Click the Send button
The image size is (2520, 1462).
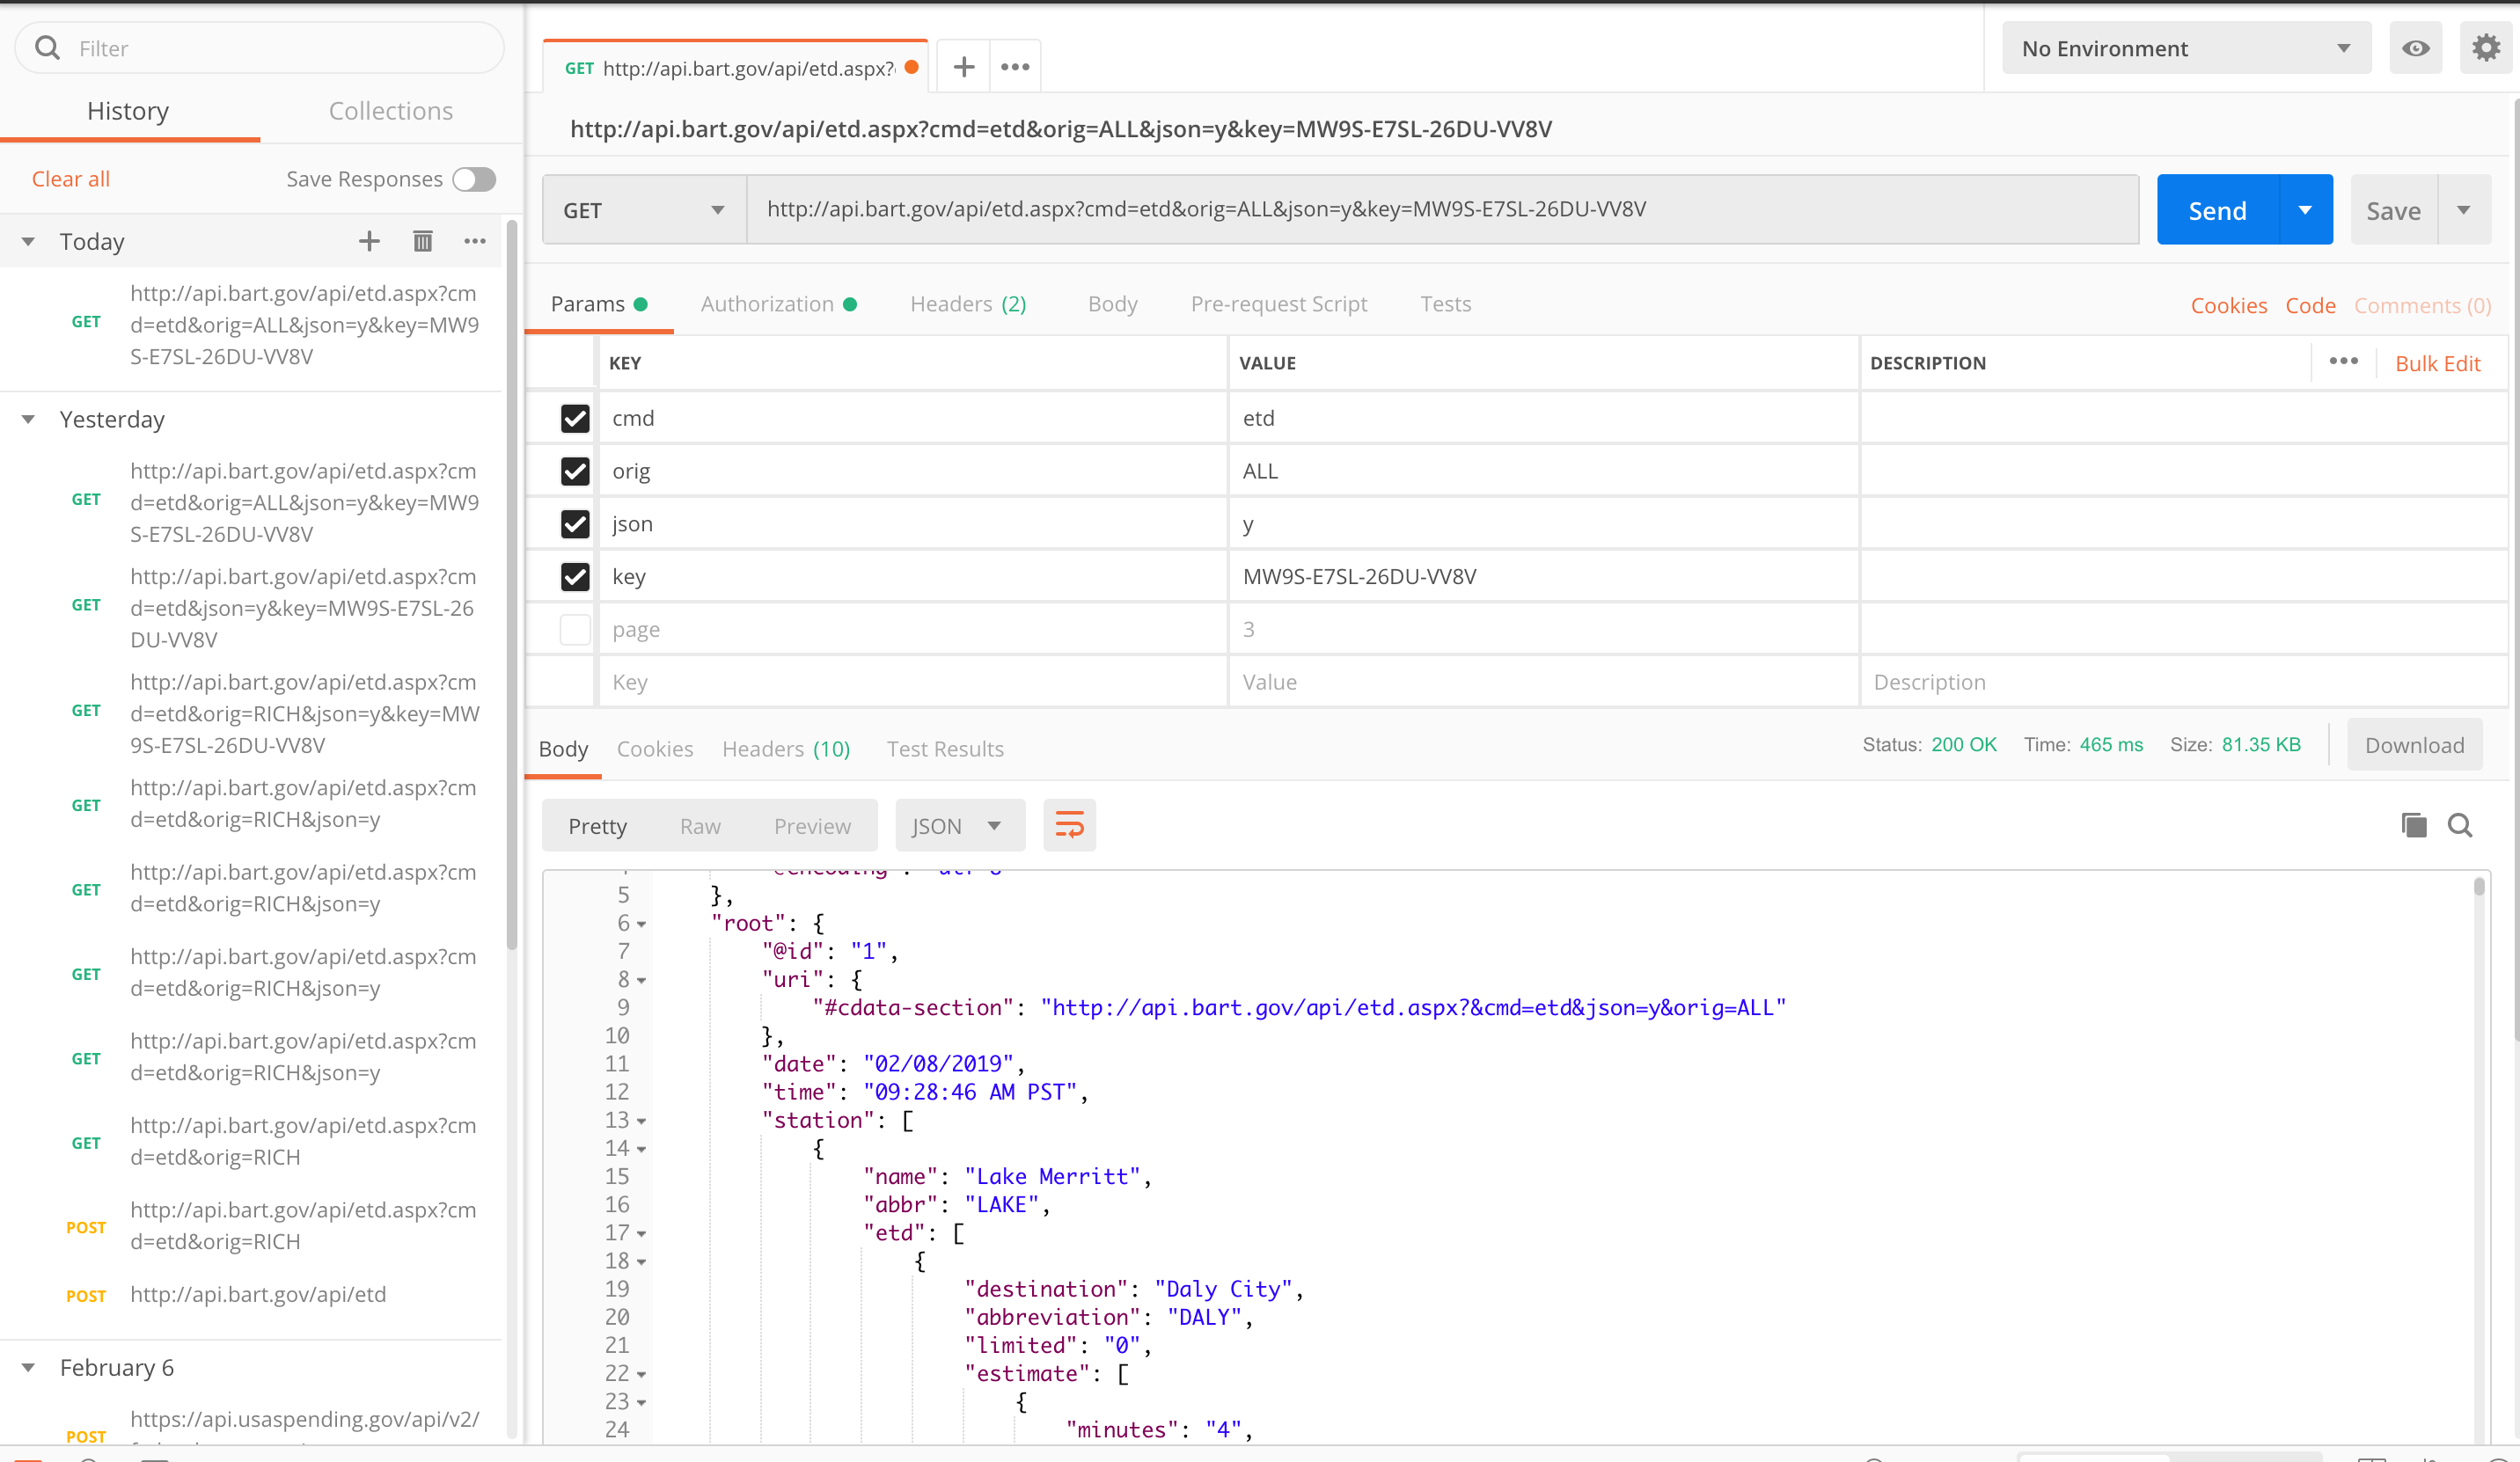[2216, 209]
